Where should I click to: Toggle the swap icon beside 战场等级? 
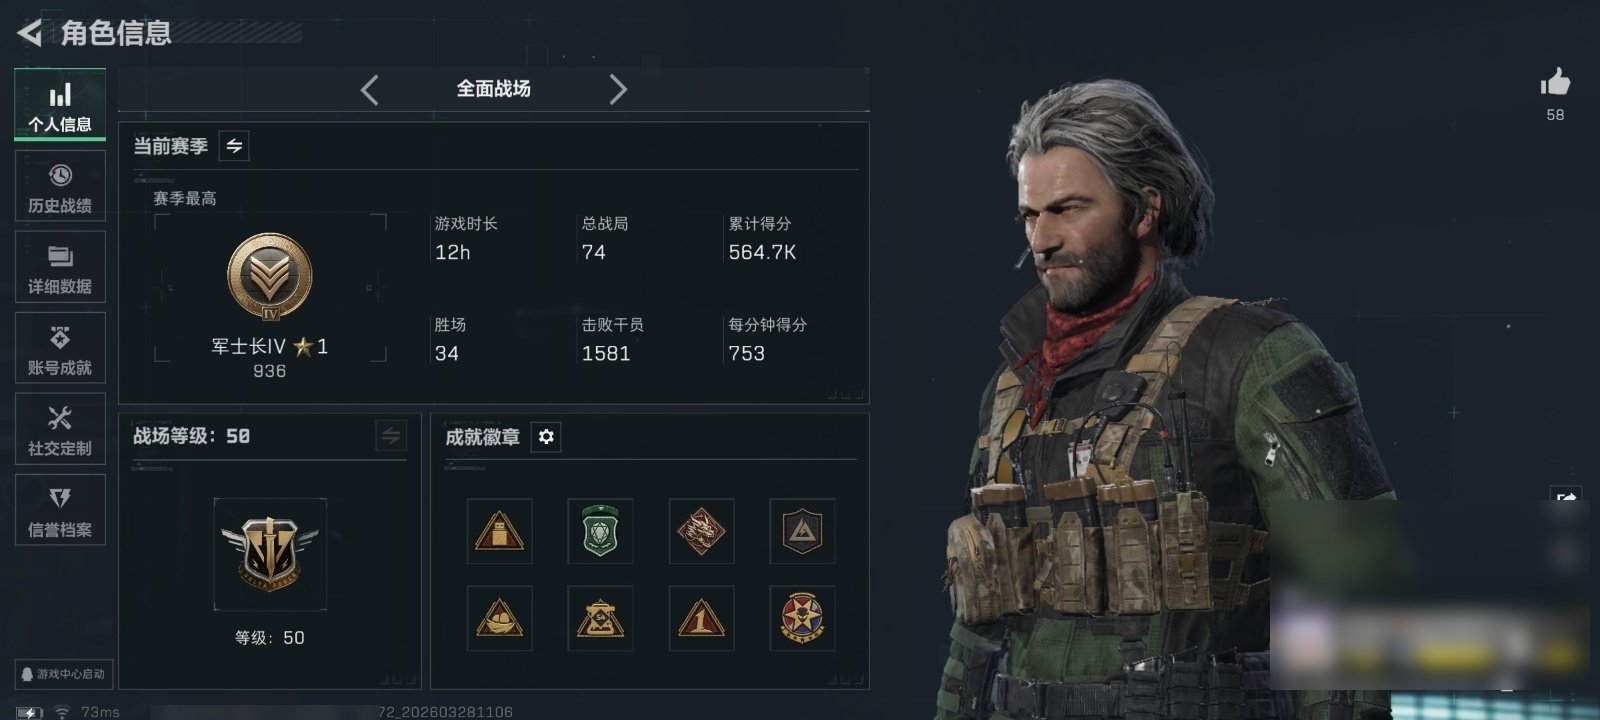point(391,436)
